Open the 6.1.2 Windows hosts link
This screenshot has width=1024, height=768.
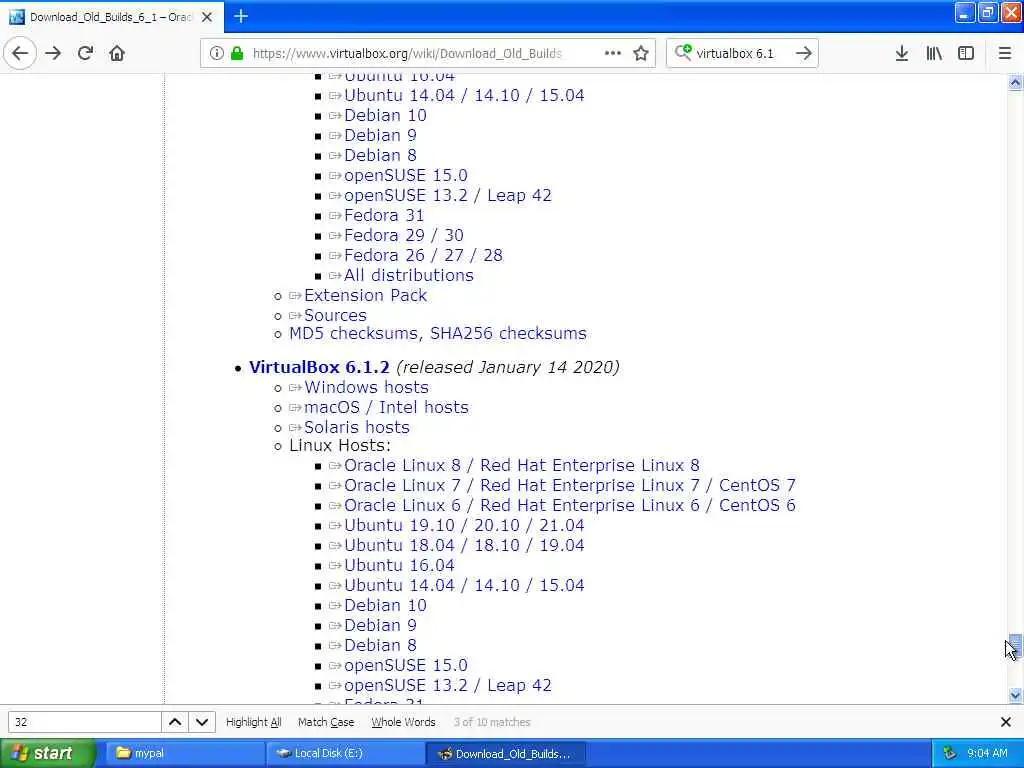(x=366, y=387)
